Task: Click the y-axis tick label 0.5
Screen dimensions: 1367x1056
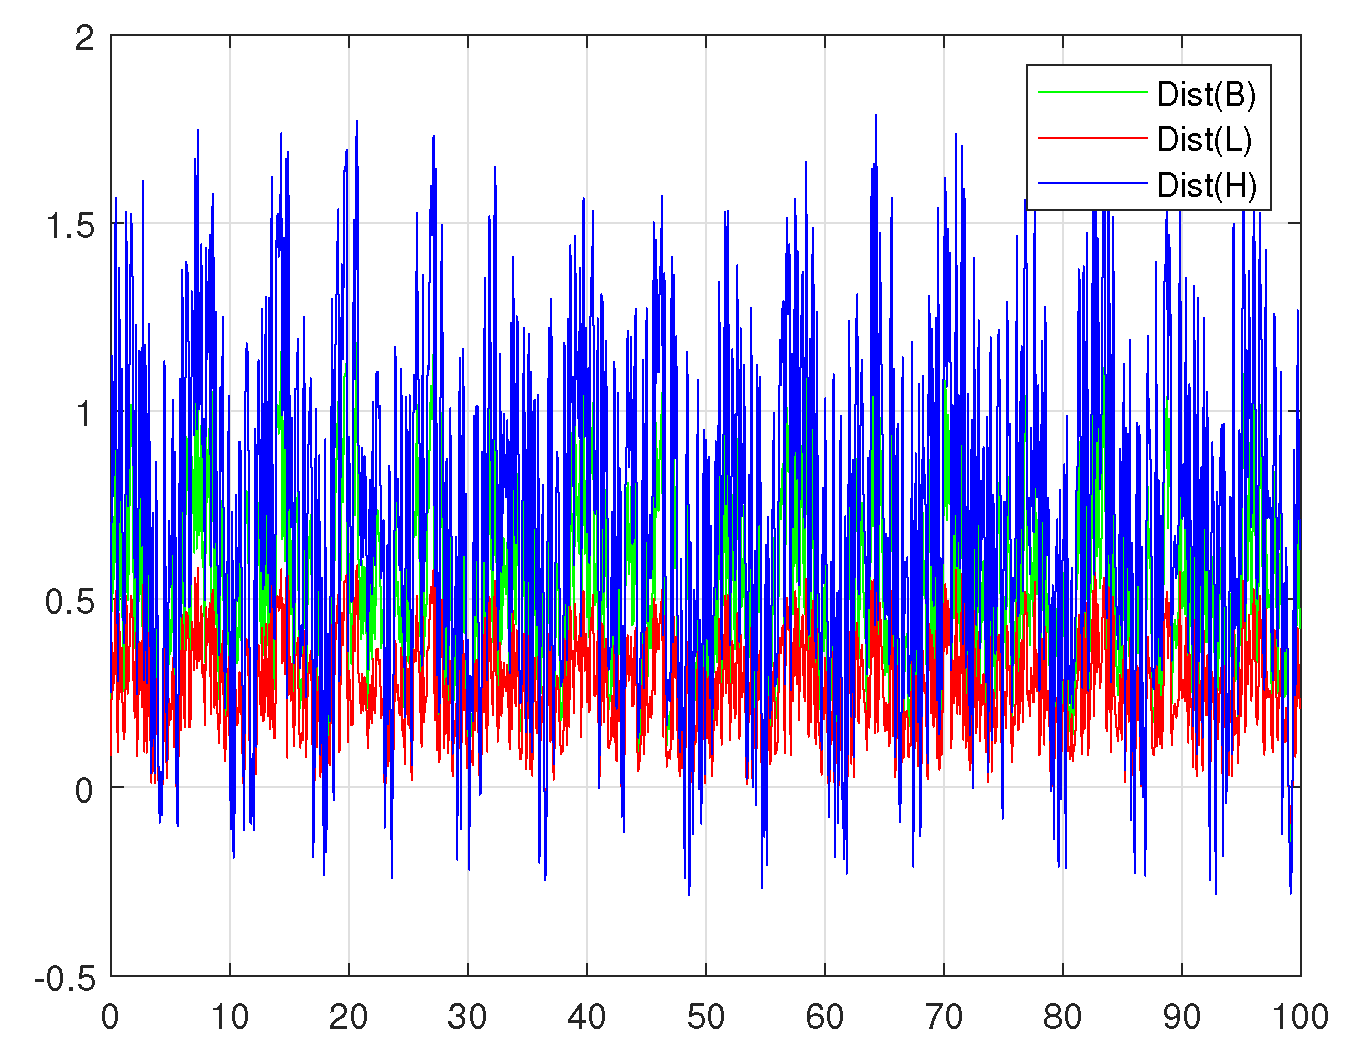Action: coord(70,602)
